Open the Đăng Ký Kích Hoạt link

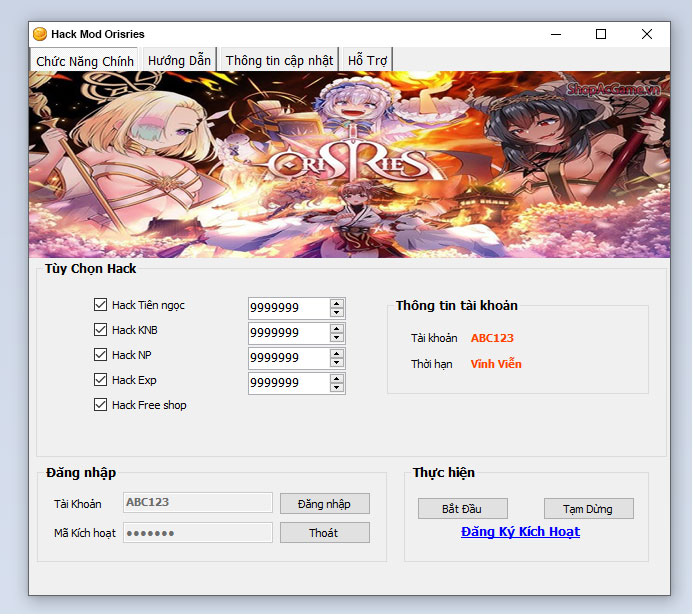(x=520, y=532)
